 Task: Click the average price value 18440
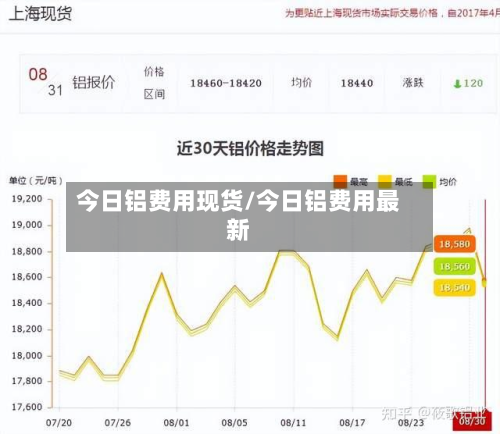[357, 83]
